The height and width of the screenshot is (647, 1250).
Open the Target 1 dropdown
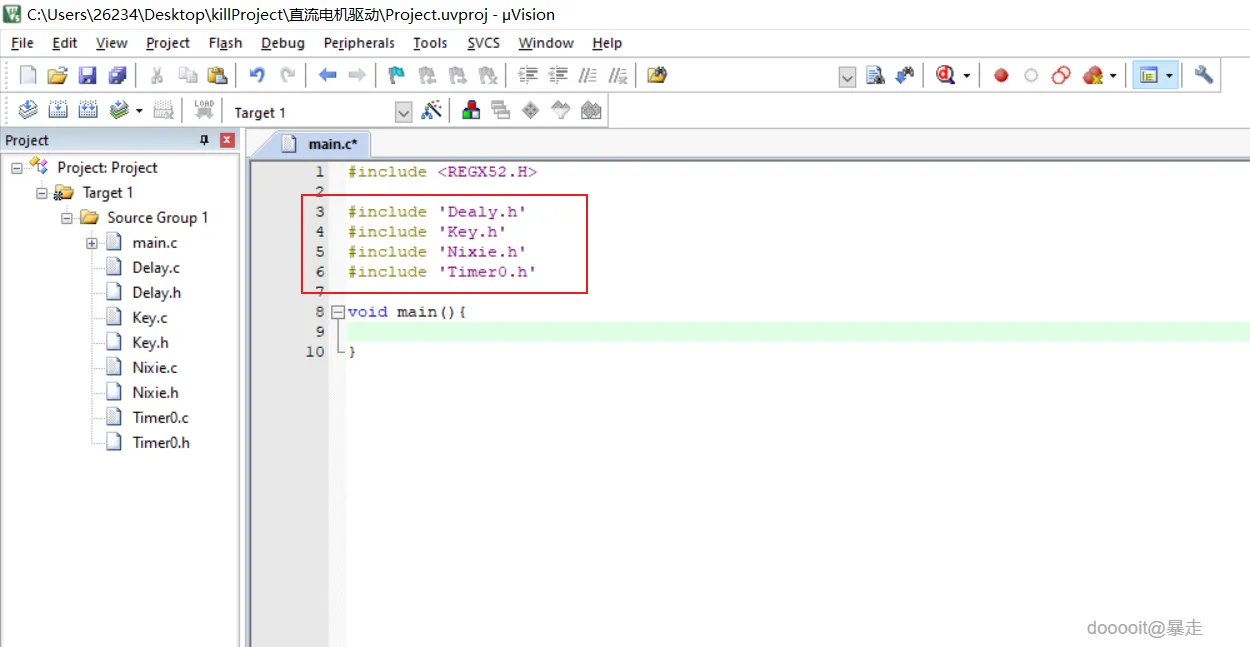(403, 112)
